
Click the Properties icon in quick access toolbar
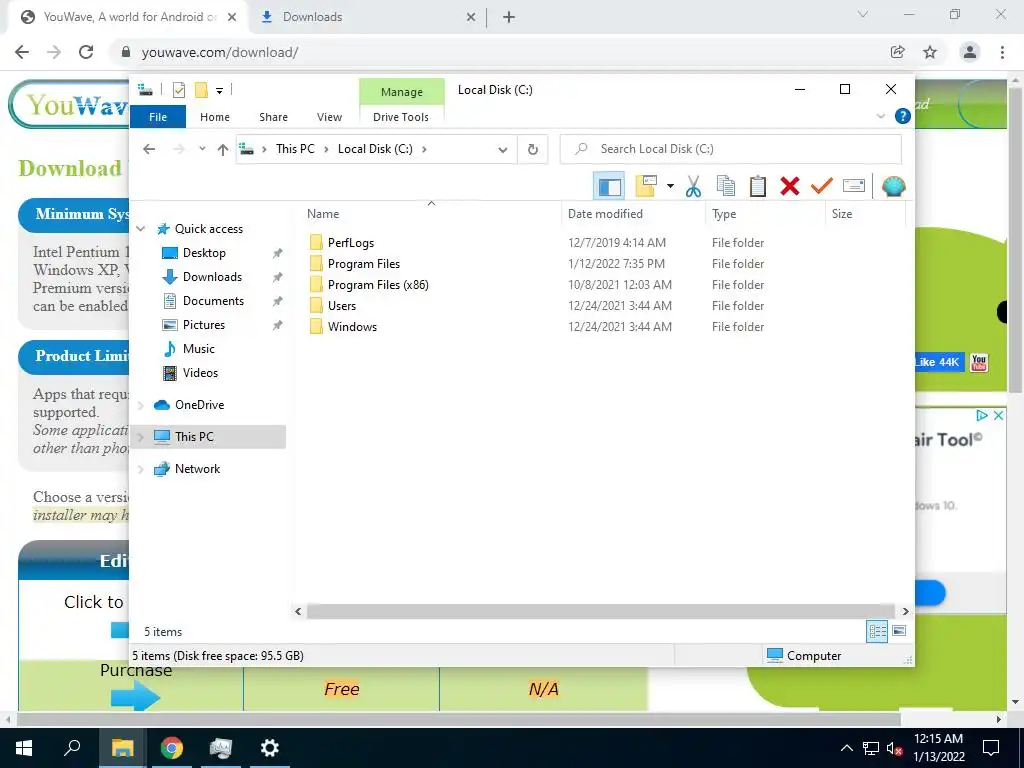[179, 90]
